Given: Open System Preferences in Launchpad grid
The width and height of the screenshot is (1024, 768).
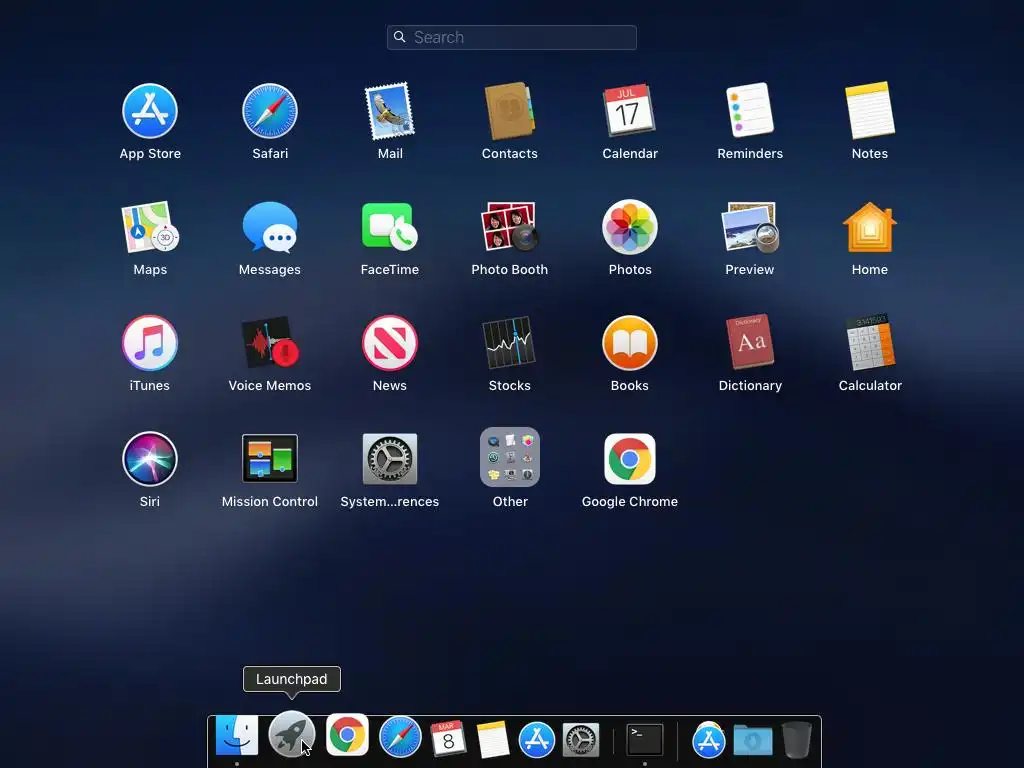Looking at the screenshot, I should 389,458.
